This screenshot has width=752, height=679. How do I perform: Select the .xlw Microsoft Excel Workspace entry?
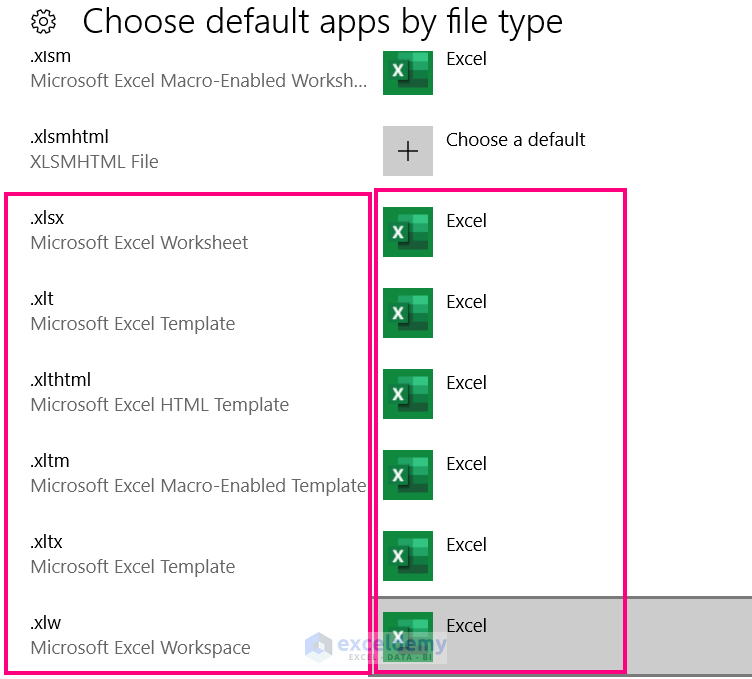point(140,635)
